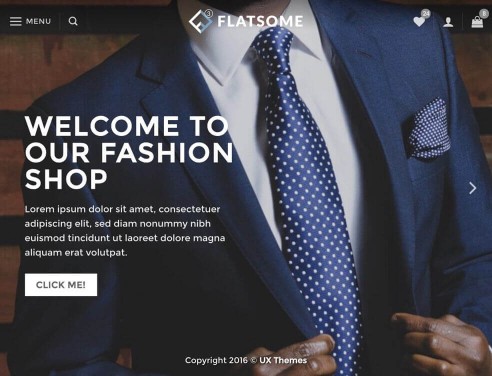Open the hamburger menu icon

click(15, 21)
